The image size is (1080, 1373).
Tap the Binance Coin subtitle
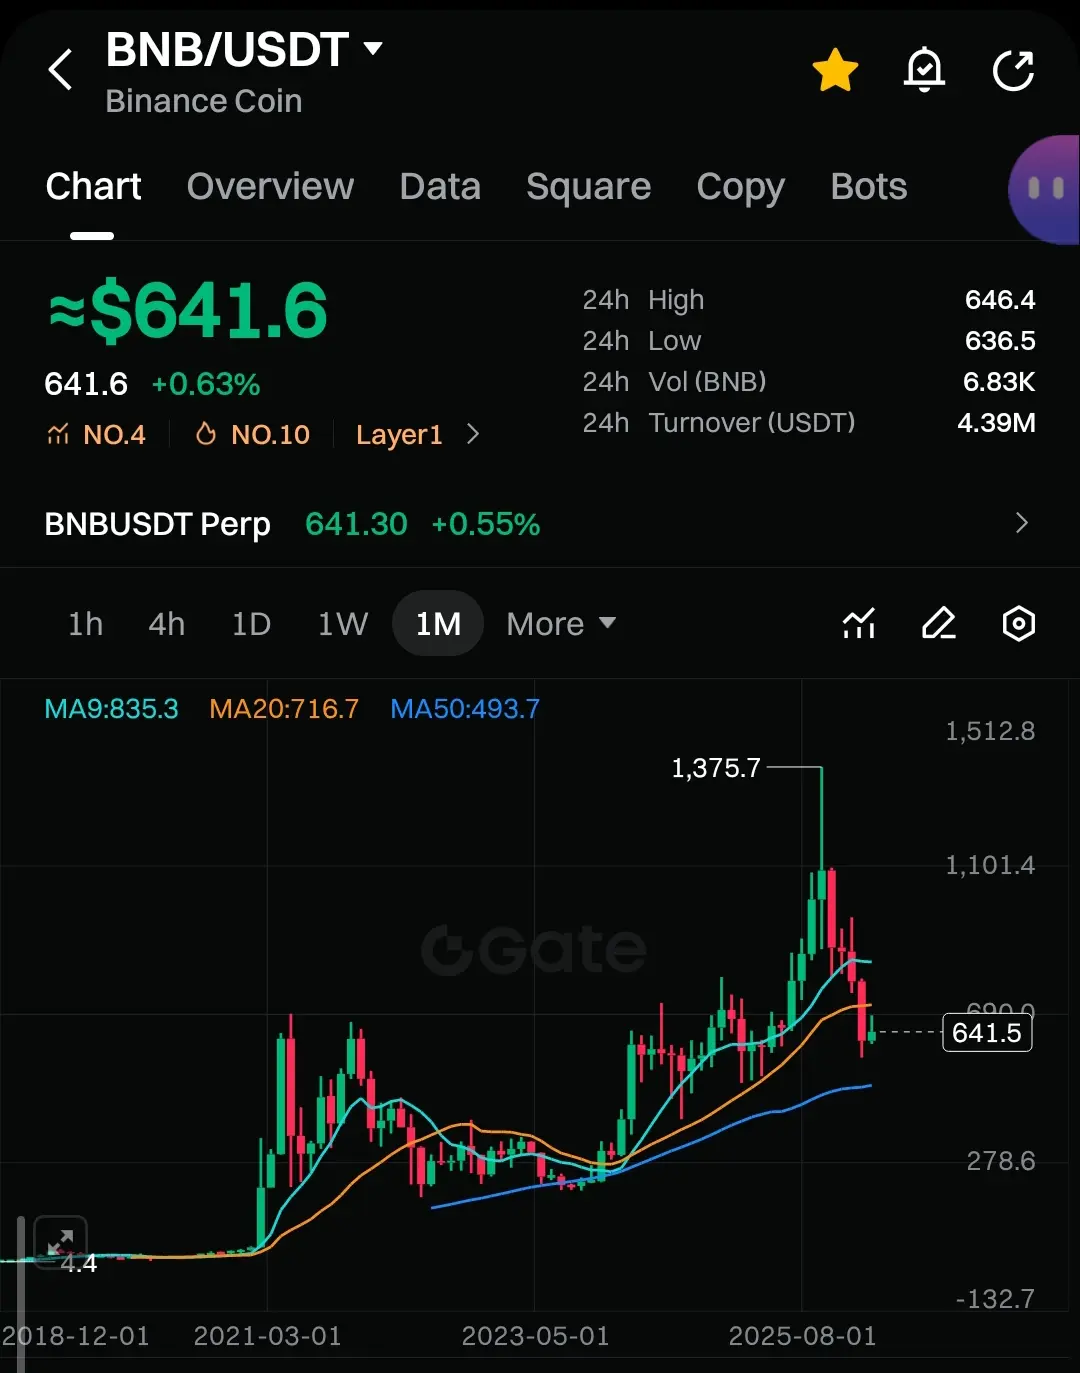(x=204, y=101)
